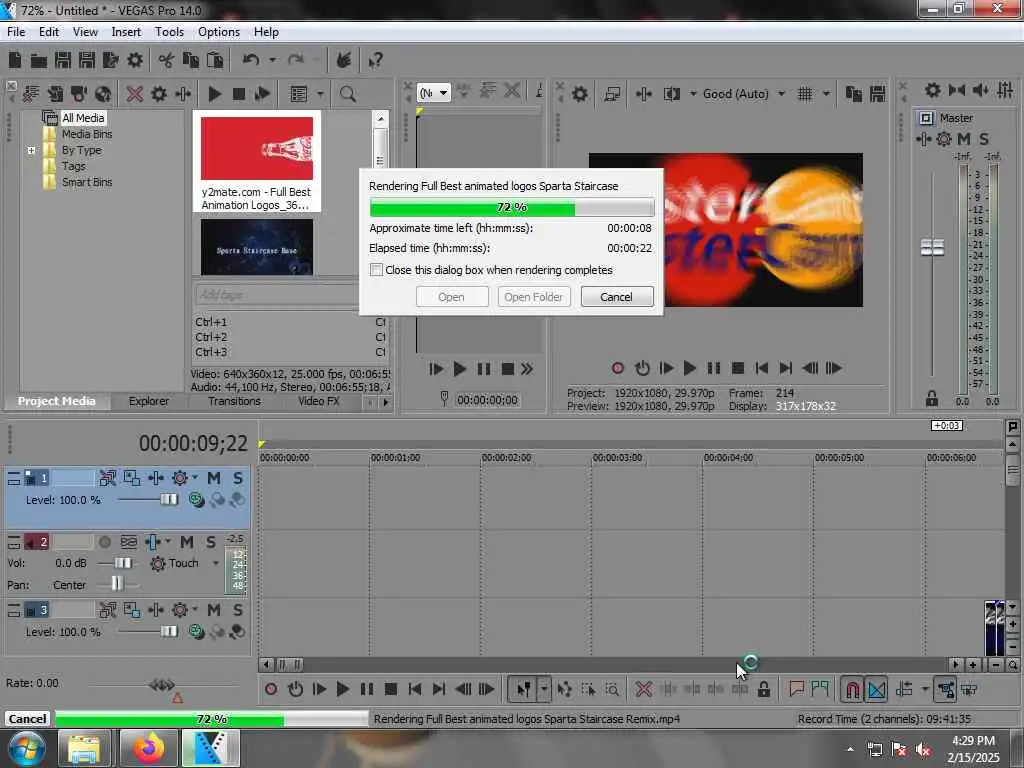The image size is (1024, 768).
Task: Click Remove selected media red X icon
Action: [x=135, y=94]
